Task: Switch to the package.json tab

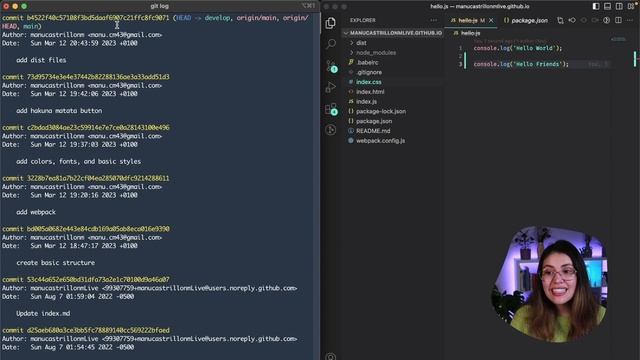Action: (x=525, y=20)
